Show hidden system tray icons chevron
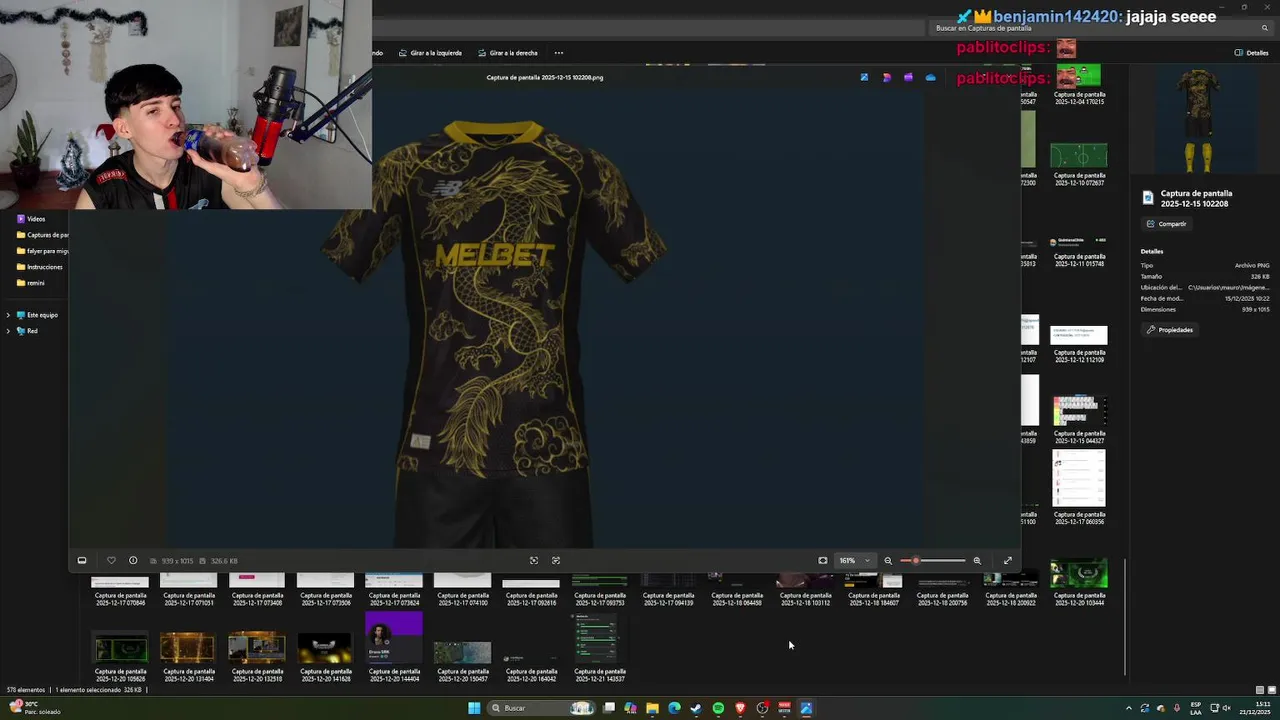Image resolution: width=1280 pixels, height=720 pixels. (x=1129, y=708)
